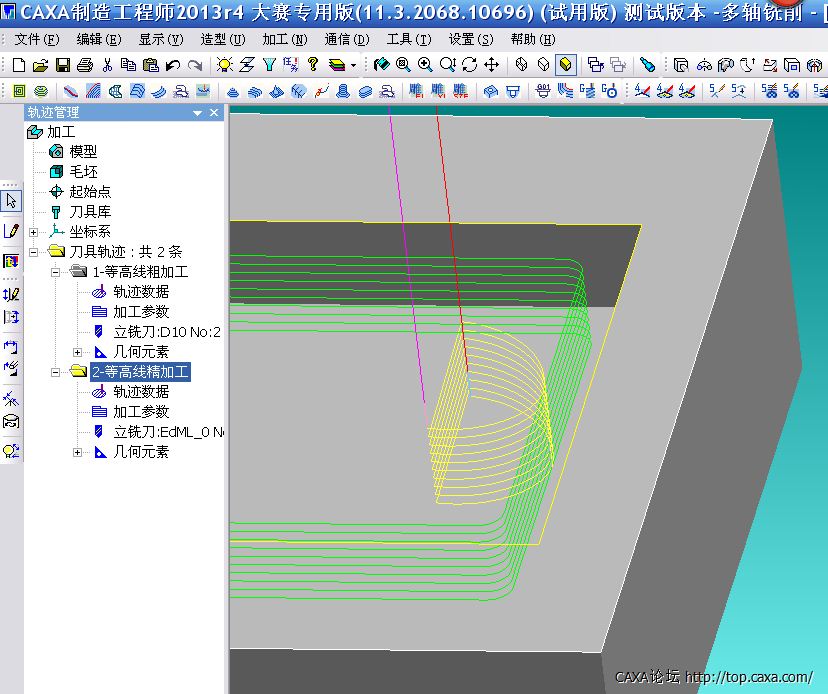The width and height of the screenshot is (828, 694).
Task: Click 加工参数 under 2-等高线精加工
Action: (x=140, y=412)
